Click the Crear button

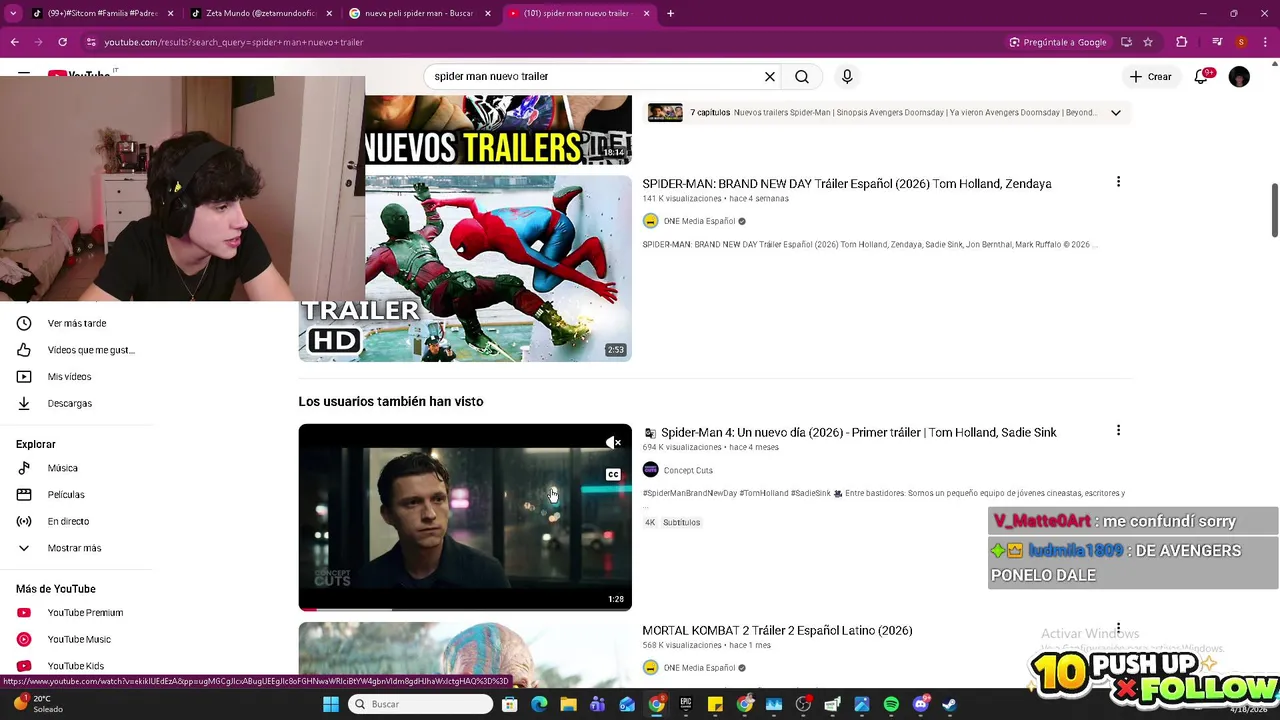click(1151, 76)
